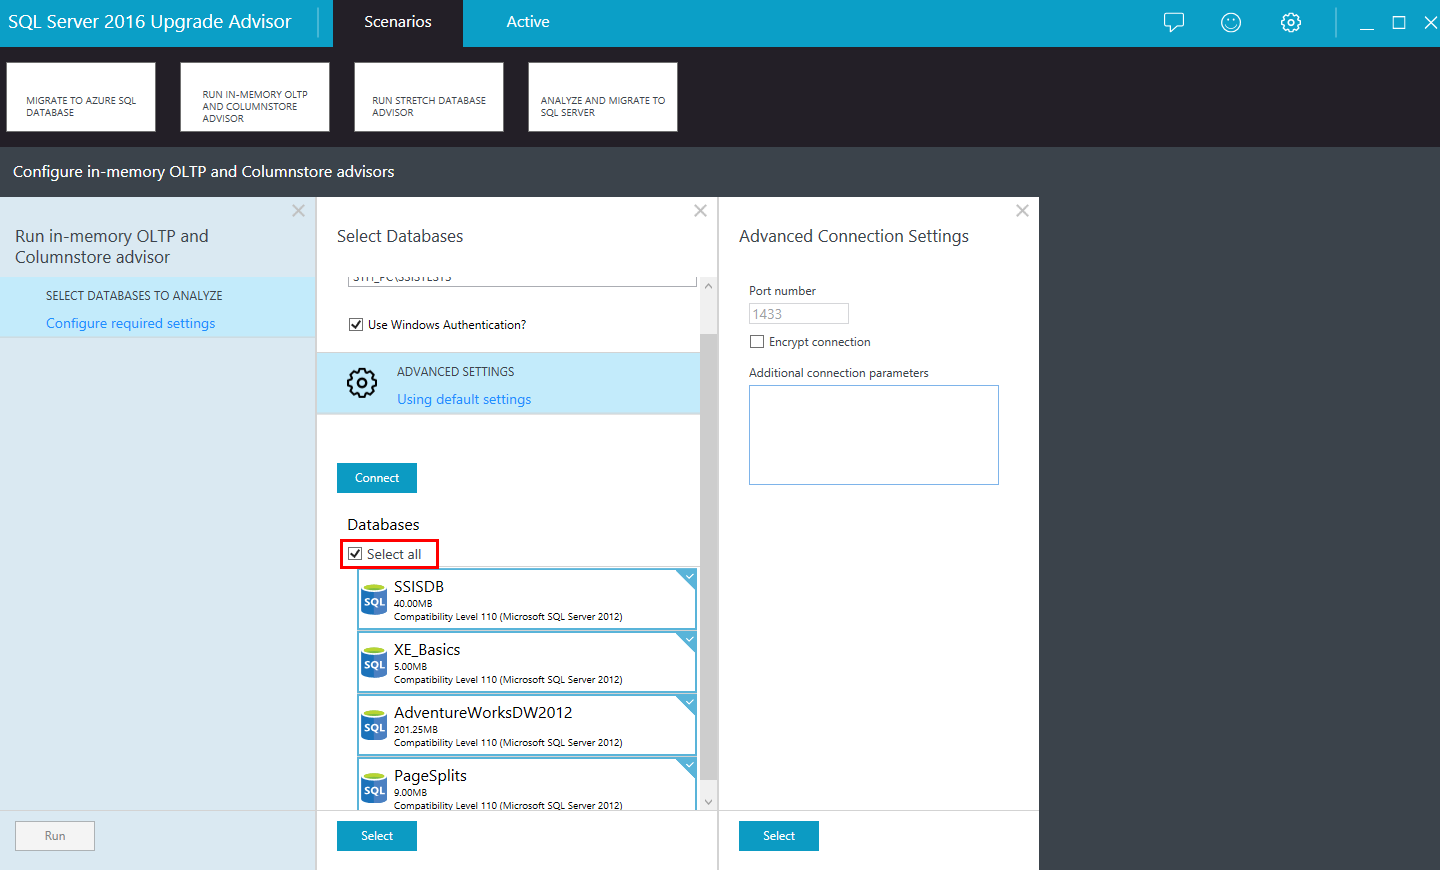Click the Additional connection parameters text box

(874, 435)
